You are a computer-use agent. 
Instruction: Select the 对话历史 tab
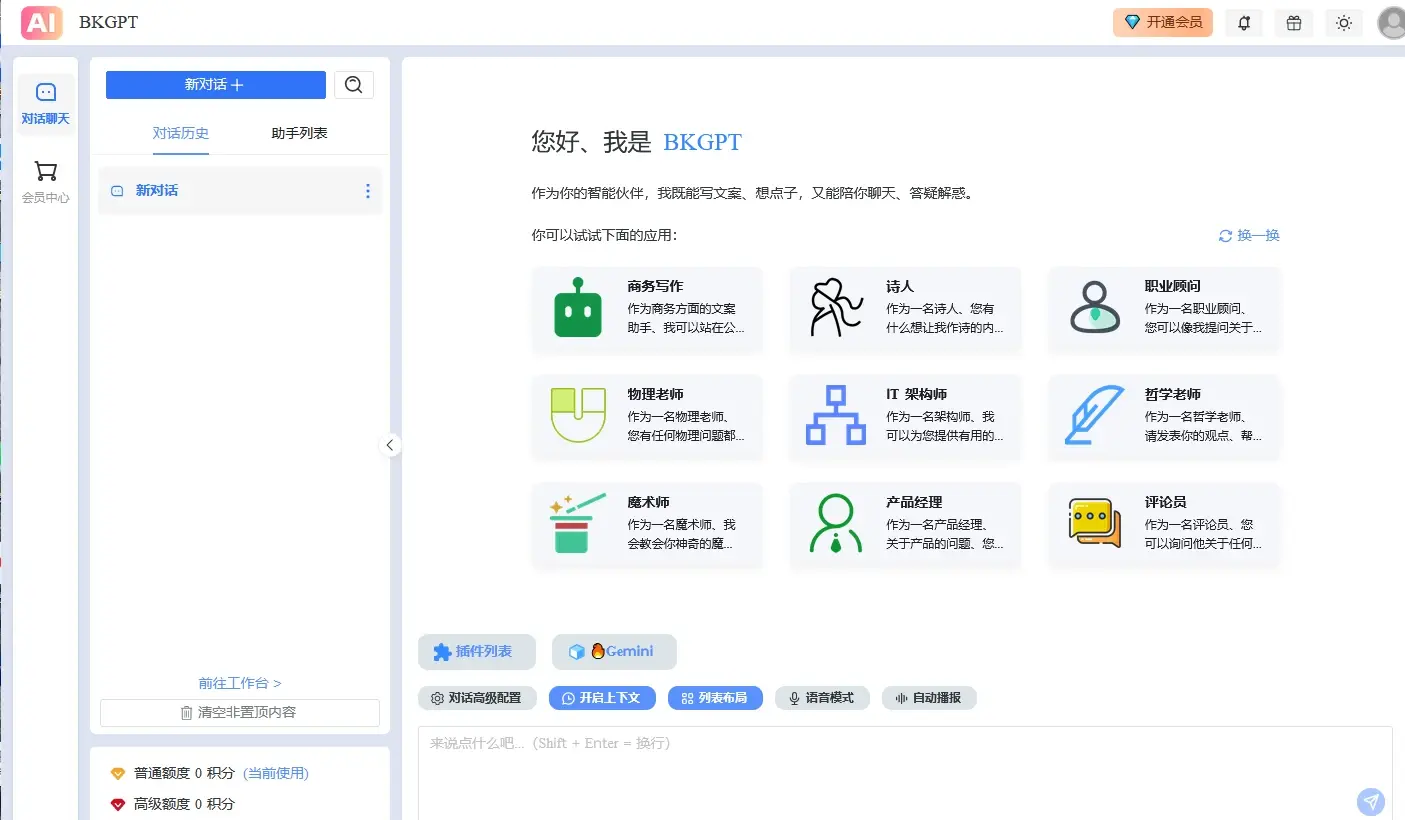(x=181, y=133)
